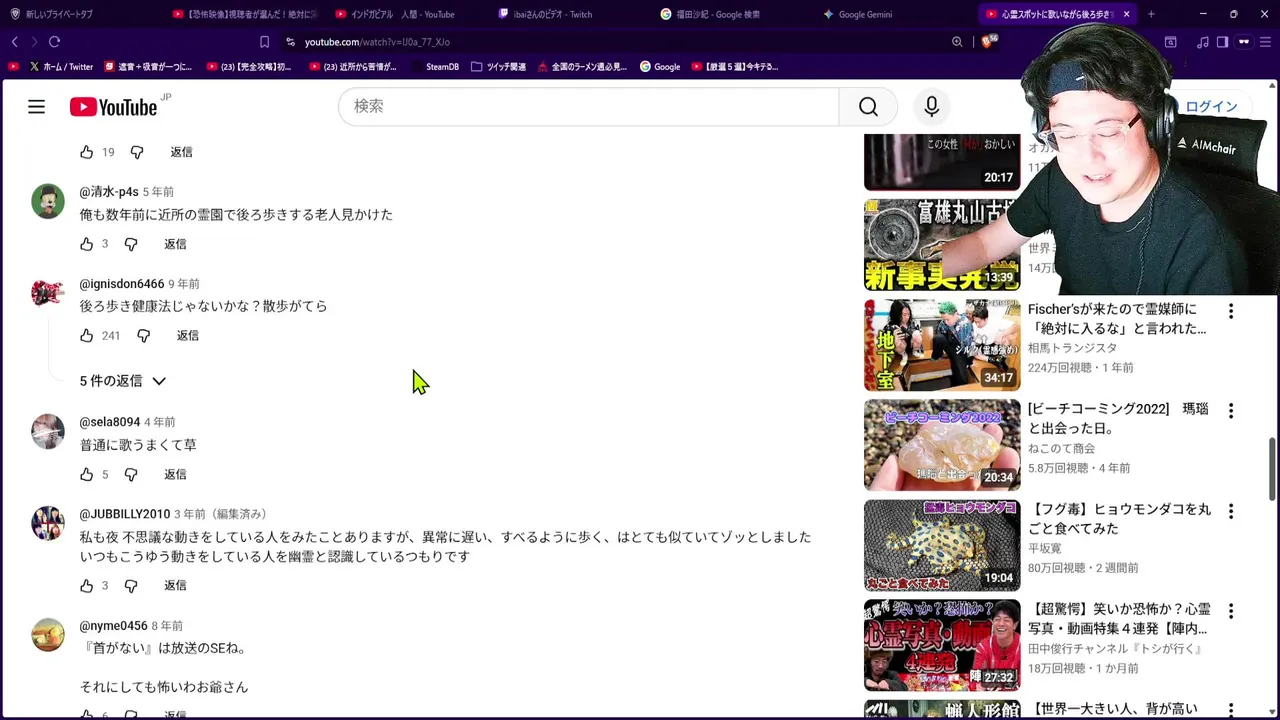Reply to the @清水-p4s comment
Screen dimensions: 1280x720
coord(175,244)
